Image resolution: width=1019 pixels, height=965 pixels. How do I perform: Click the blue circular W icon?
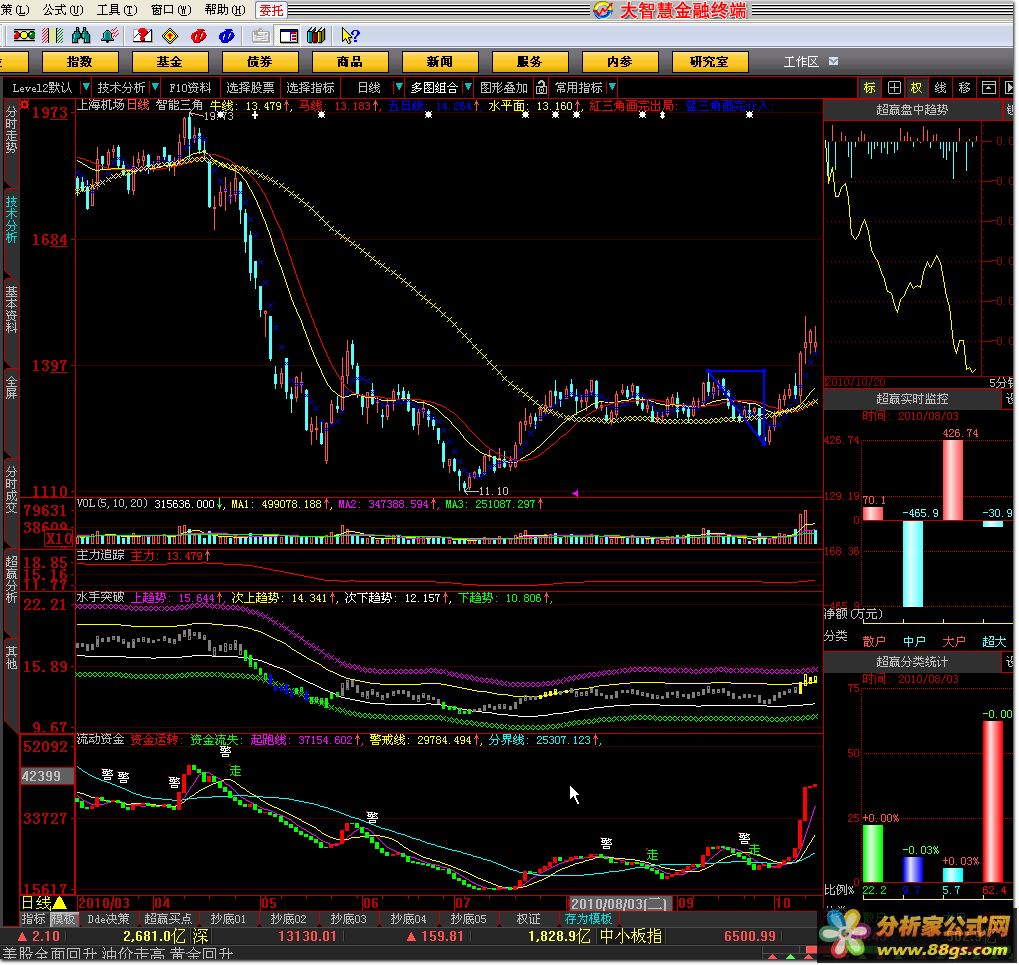point(227,36)
